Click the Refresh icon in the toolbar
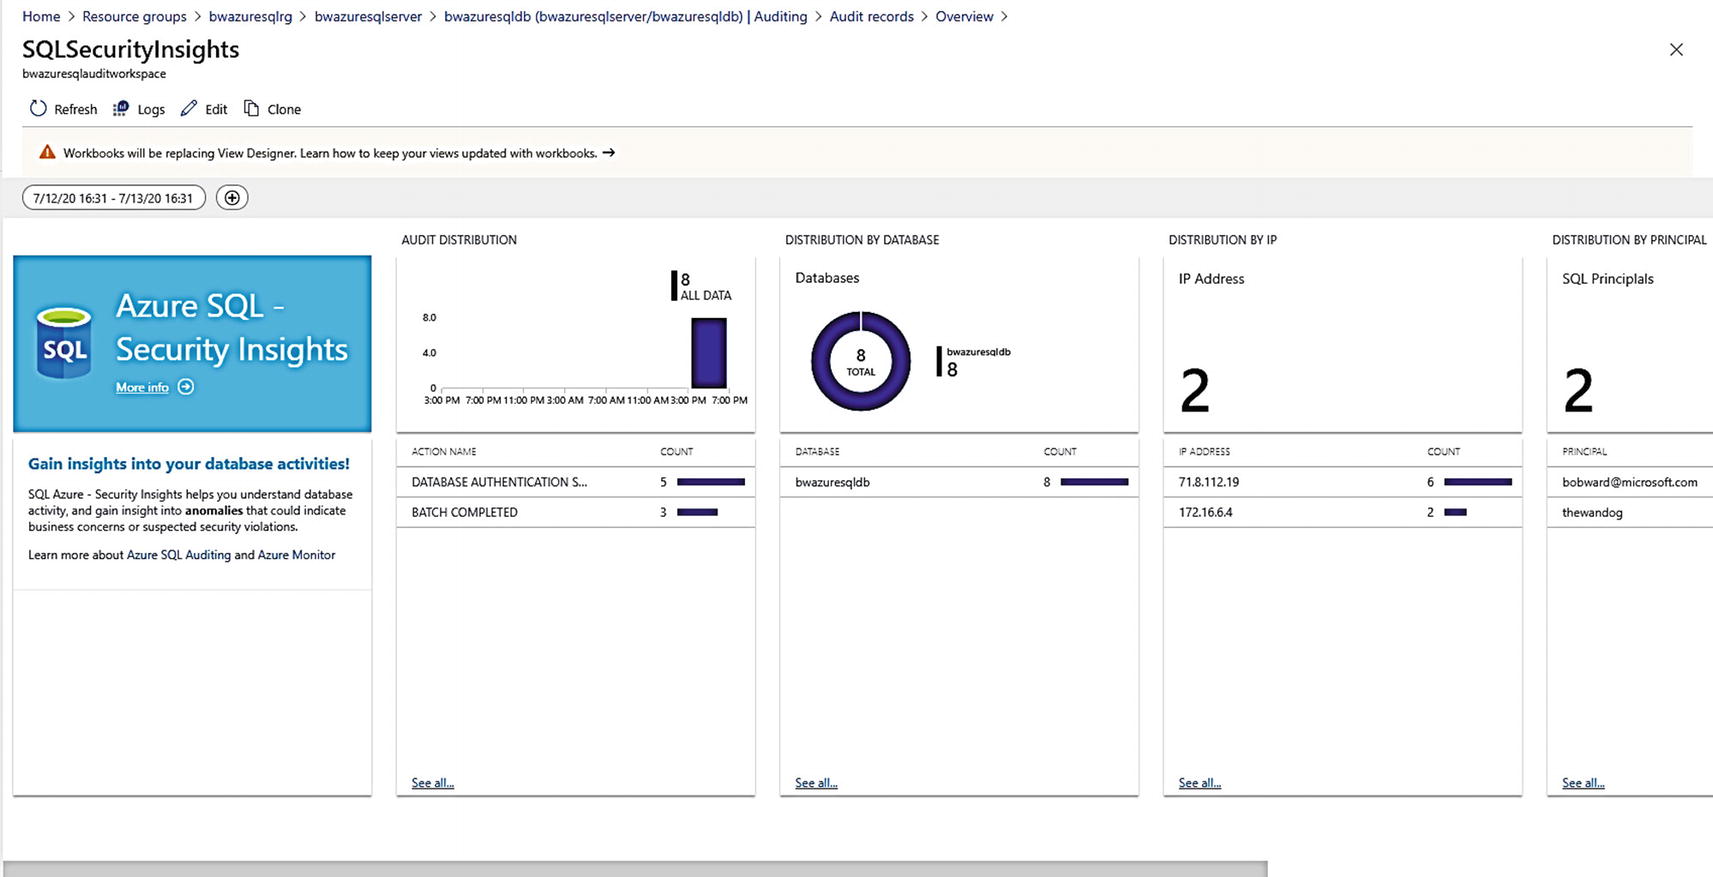1713x877 pixels. pos(38,109)
